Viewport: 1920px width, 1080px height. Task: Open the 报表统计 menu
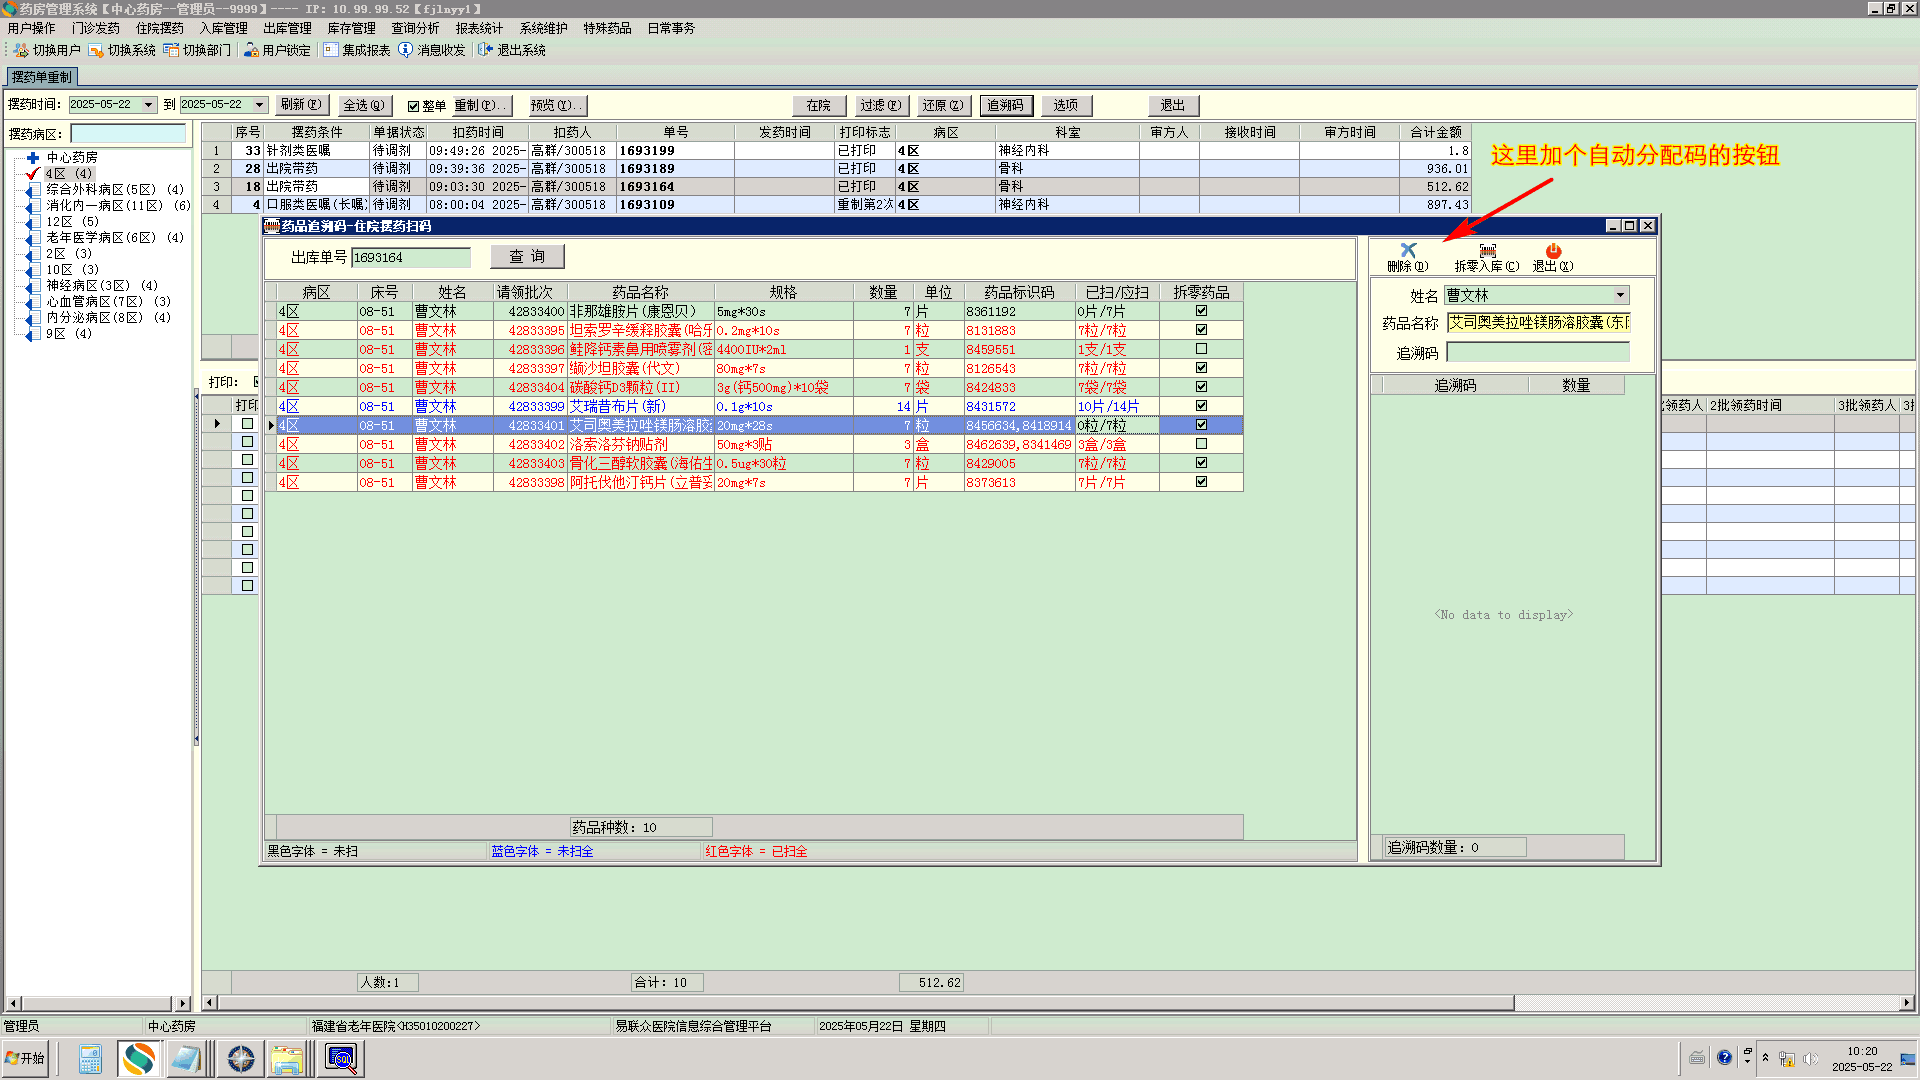[x=479, y=28]
